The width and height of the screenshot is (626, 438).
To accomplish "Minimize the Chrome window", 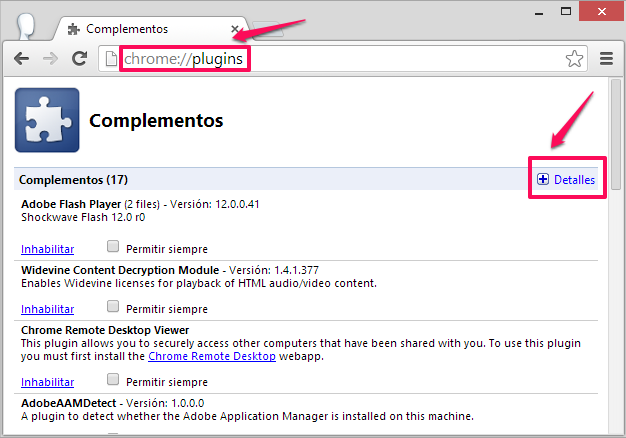I will (539, 12).
